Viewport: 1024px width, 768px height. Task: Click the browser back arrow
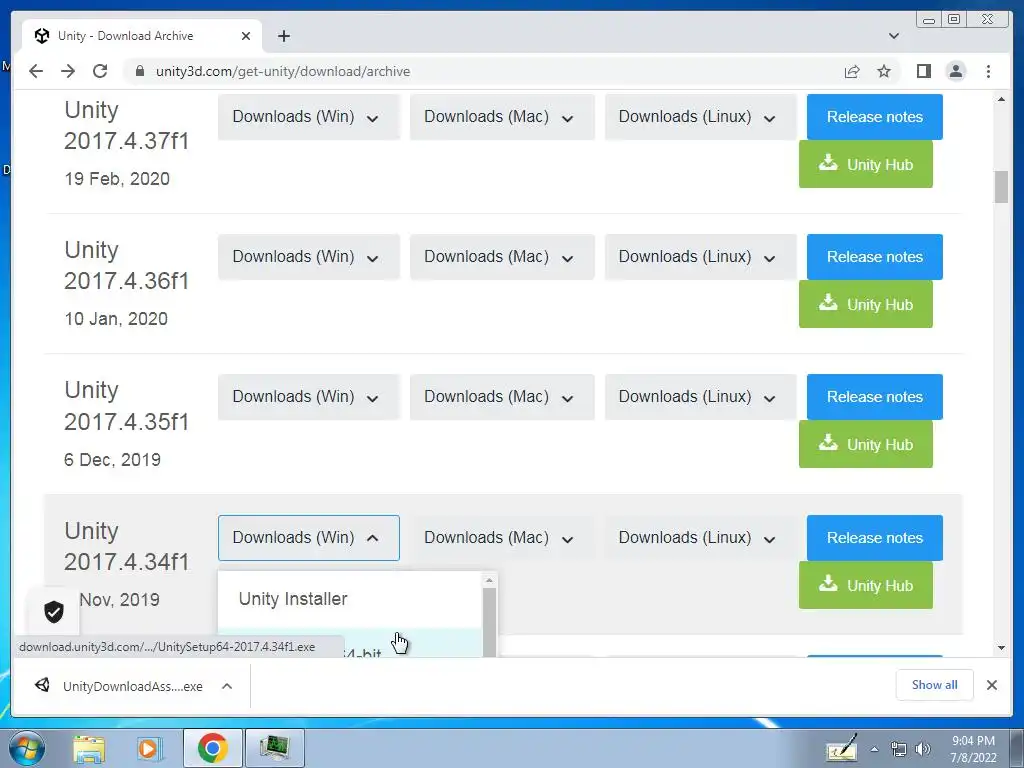[x=36, y=71]
